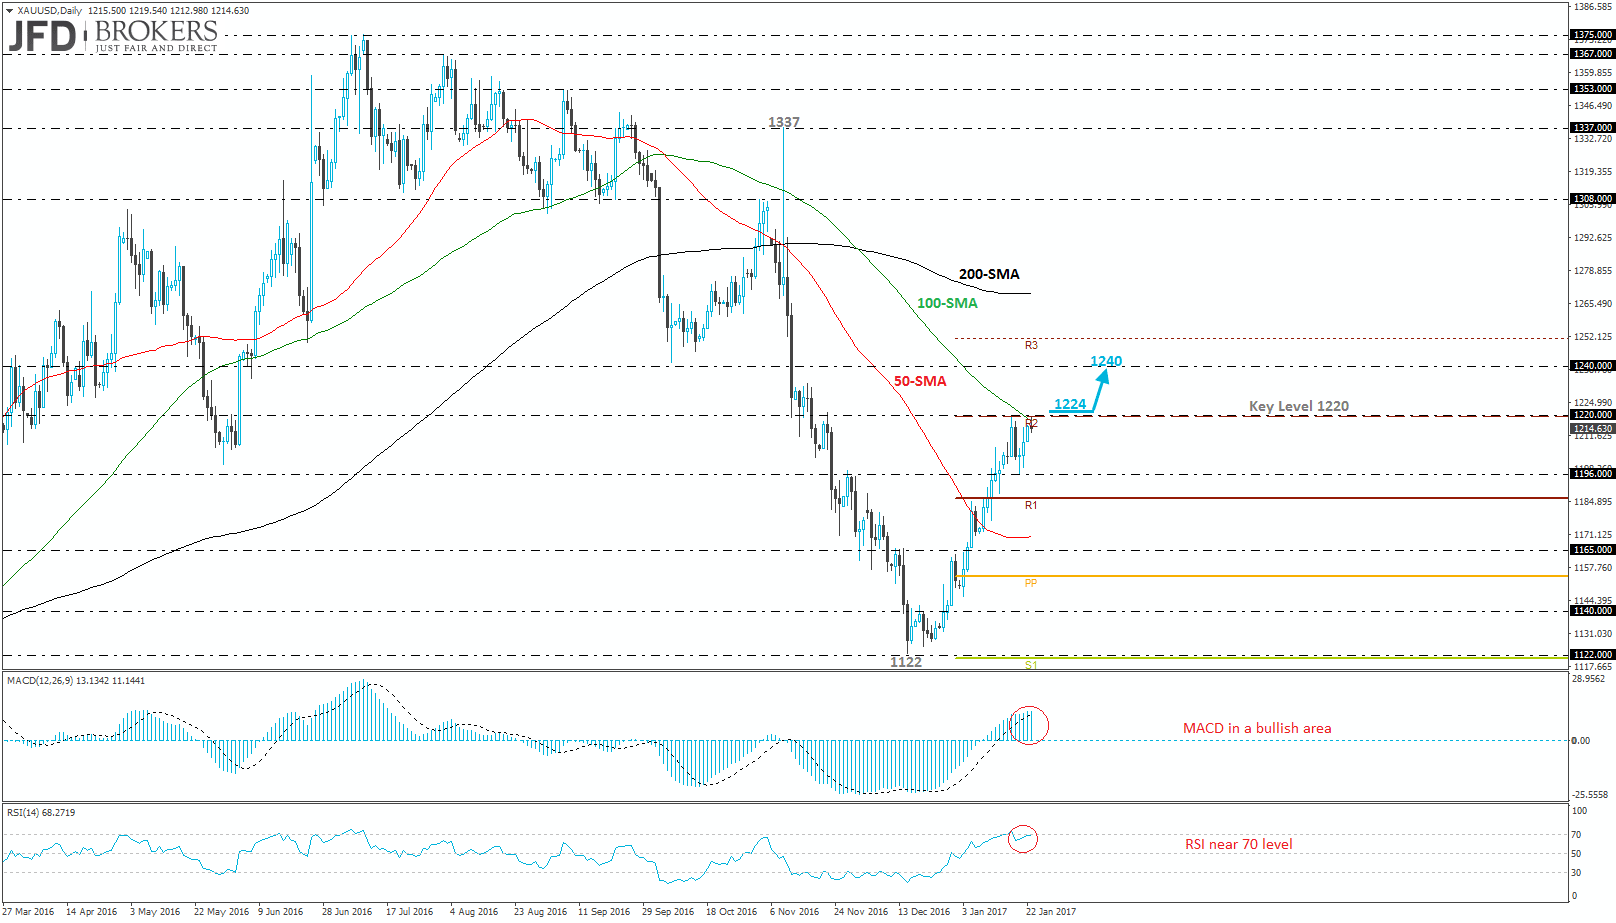1616x923 pixels.
Task: Click the R1 pivot label
Action: (1031, 505)
